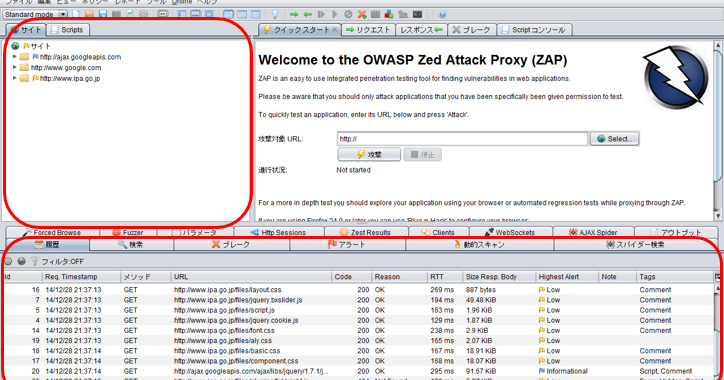Click the globe icon beside the filter funnel
Viewport: 724px width, 380px height.
click(21, 261)
